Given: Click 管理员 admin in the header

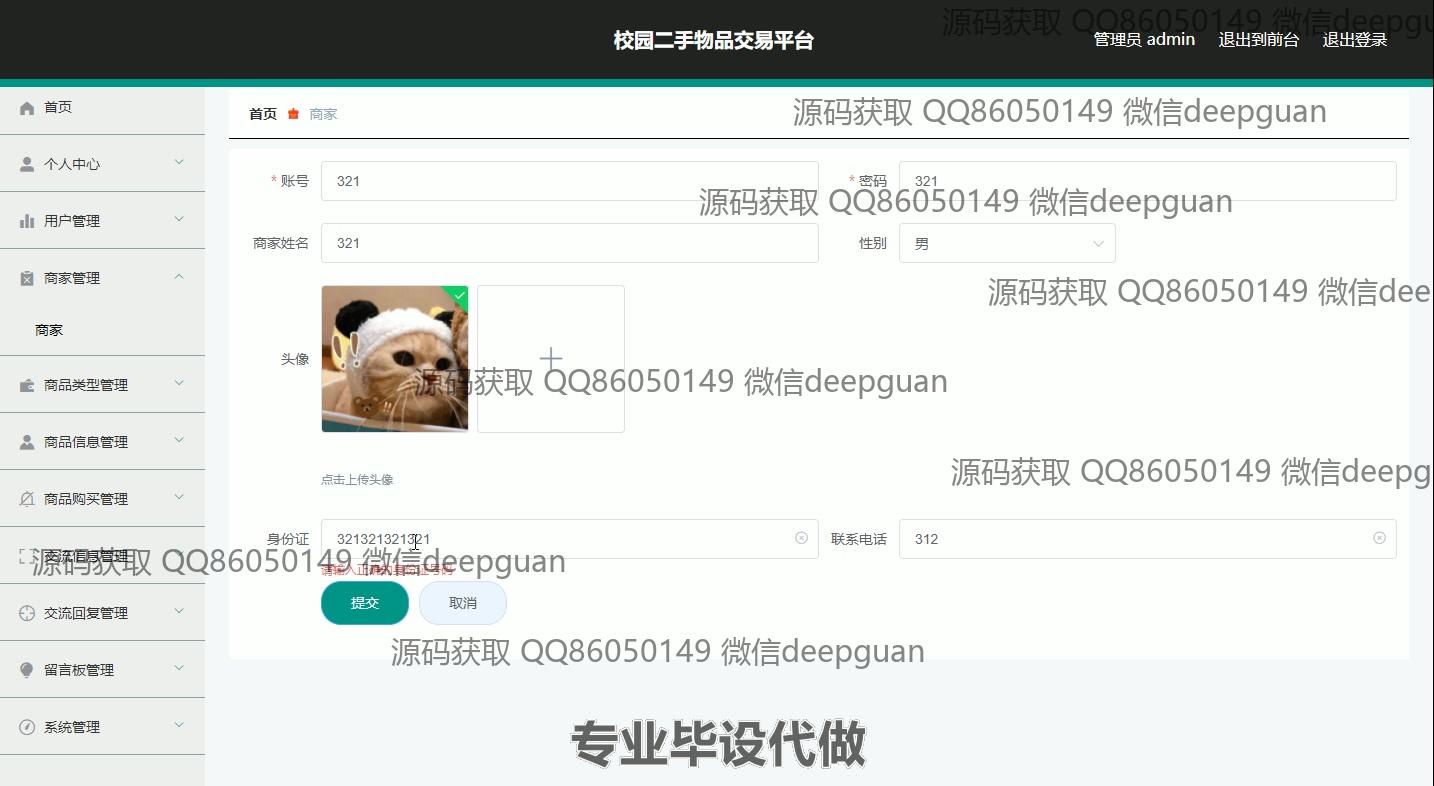Looking at the screenshot, I should pyautogui.click(x=1144, y=40).
